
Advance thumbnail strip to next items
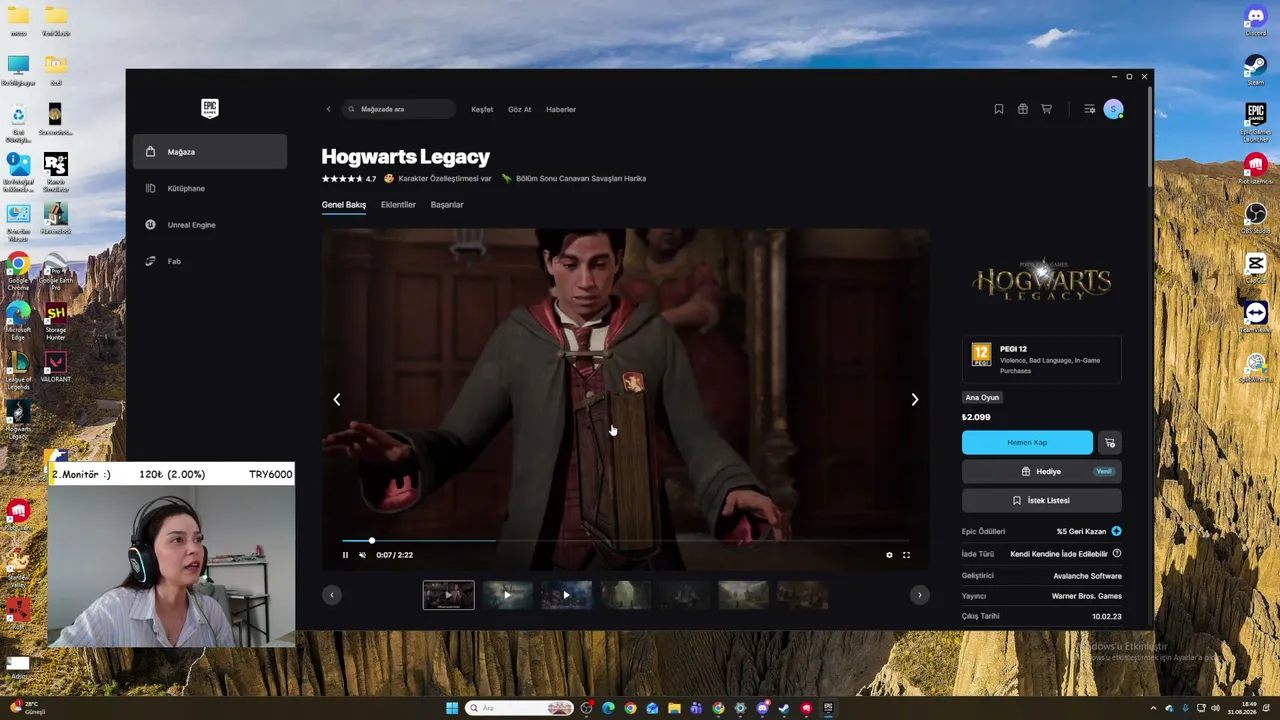919,595
